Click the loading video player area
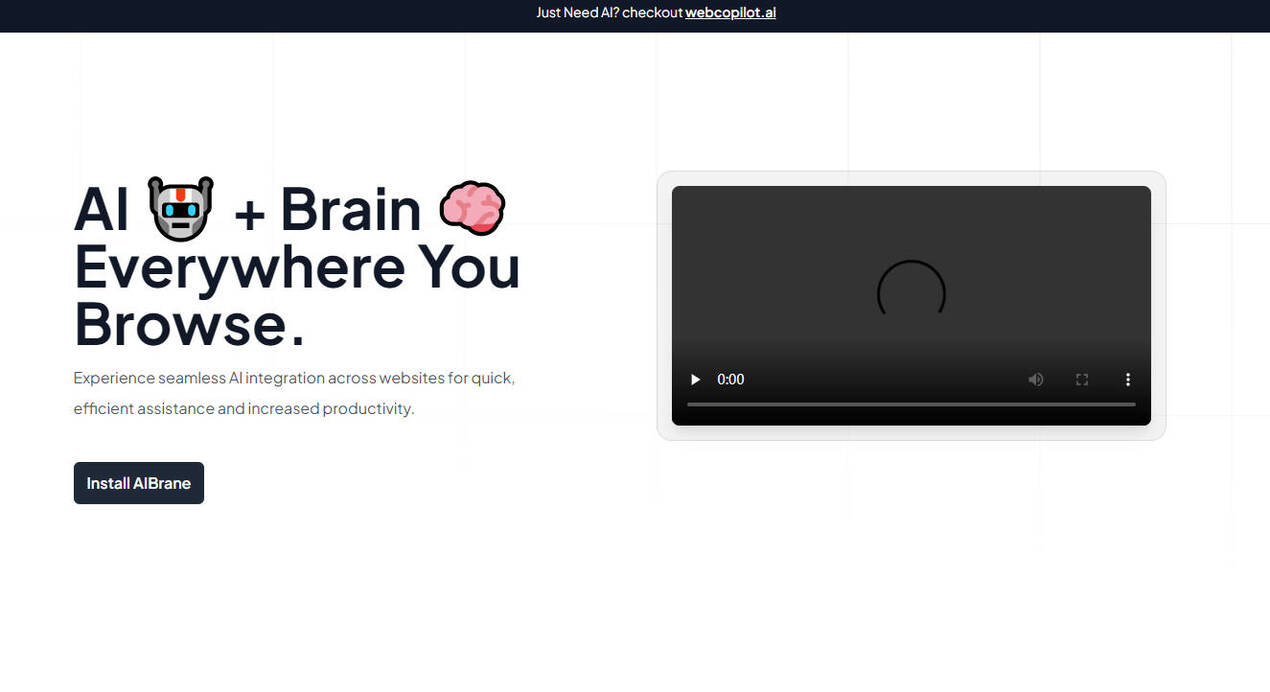The image size is (1270, 692). (x=911, y=306)
